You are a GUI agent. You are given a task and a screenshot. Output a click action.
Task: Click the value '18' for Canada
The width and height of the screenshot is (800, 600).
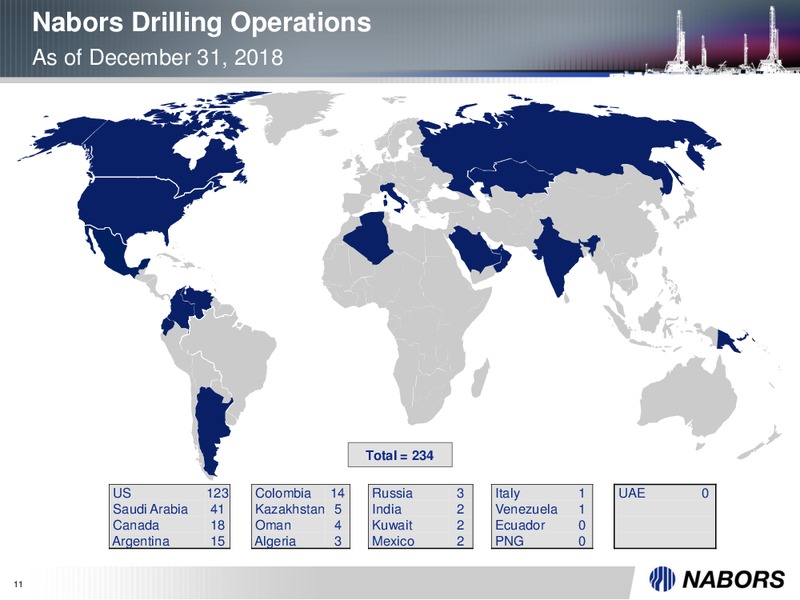click(217, 525)
